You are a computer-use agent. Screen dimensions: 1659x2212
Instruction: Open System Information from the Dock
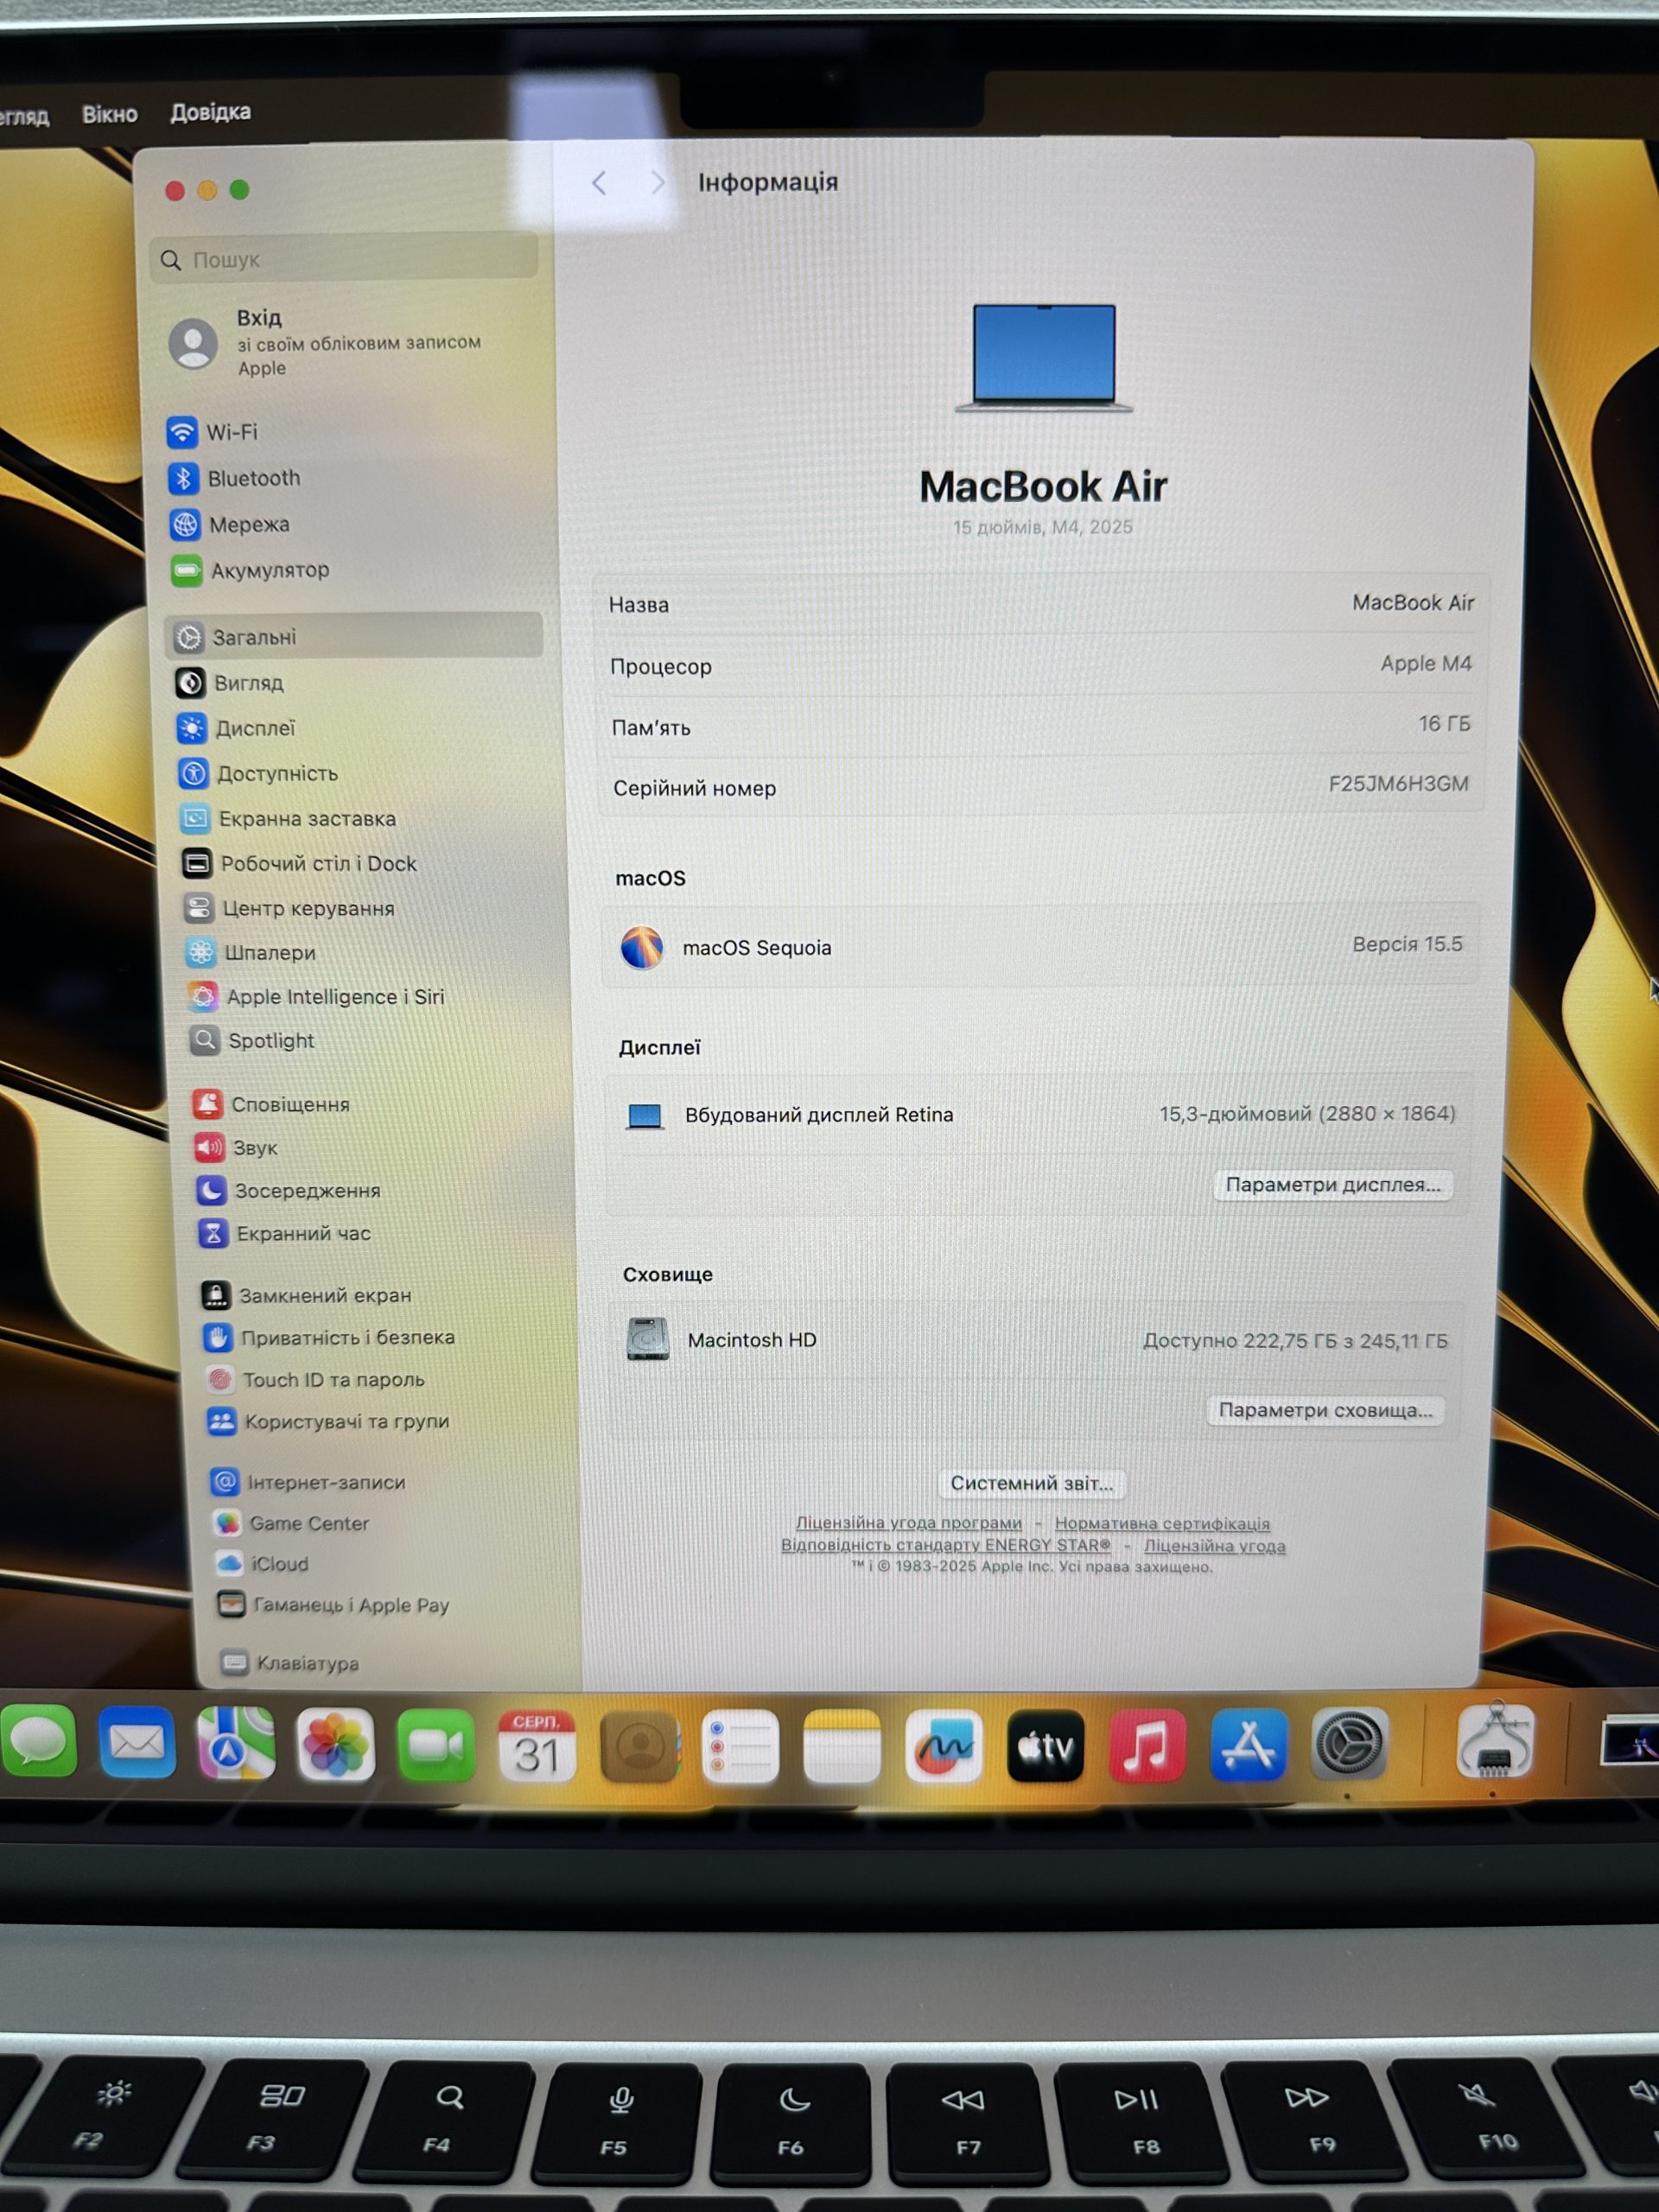[x=1494, y=1742]
